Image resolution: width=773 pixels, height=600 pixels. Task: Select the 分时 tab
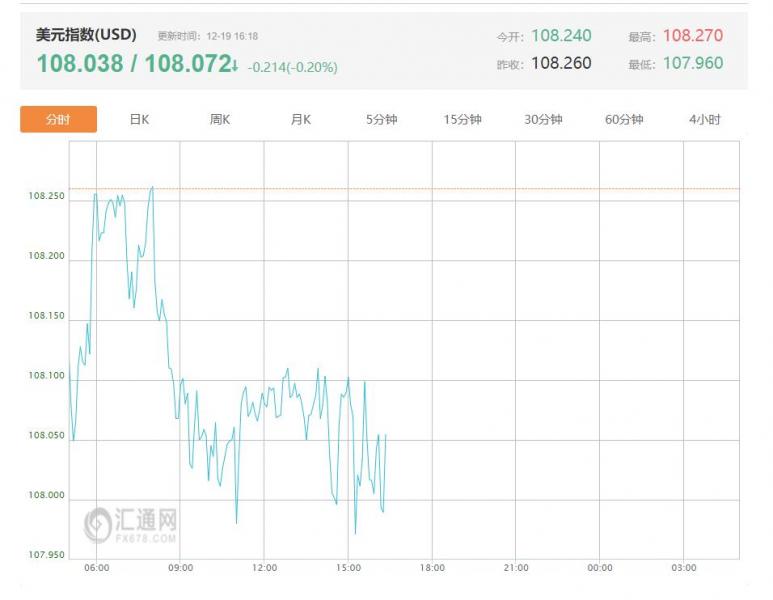[58, 120]
